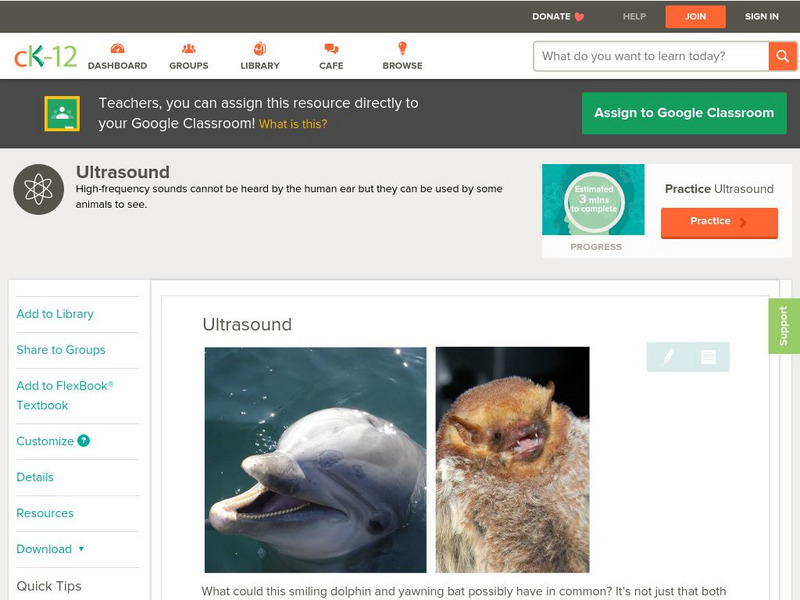Click the DASHBOARD menu label
The width and height of the screenshot is (800, 600).
click(117, 66)
